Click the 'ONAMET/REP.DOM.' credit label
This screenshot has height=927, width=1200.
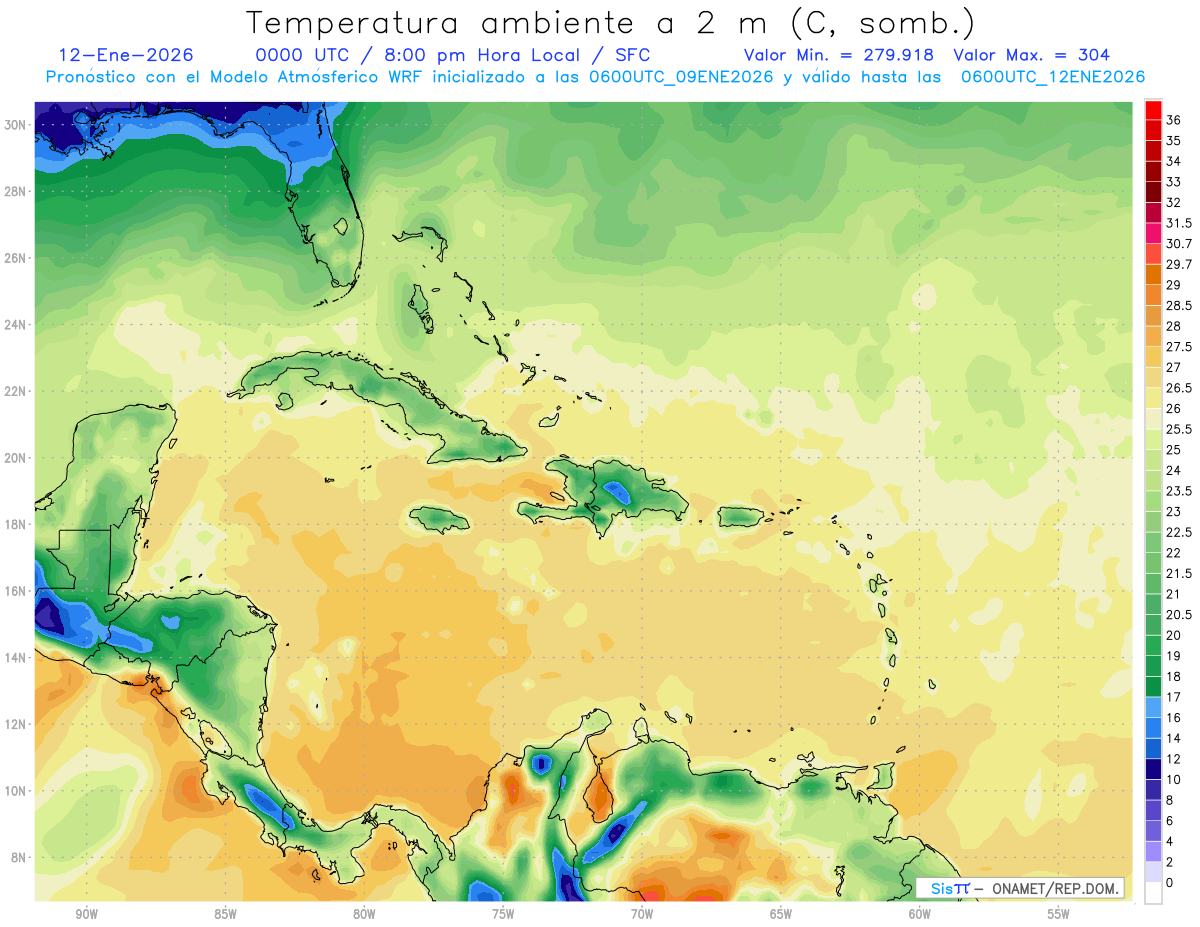pyautogui.click(x=1056, y=888)
